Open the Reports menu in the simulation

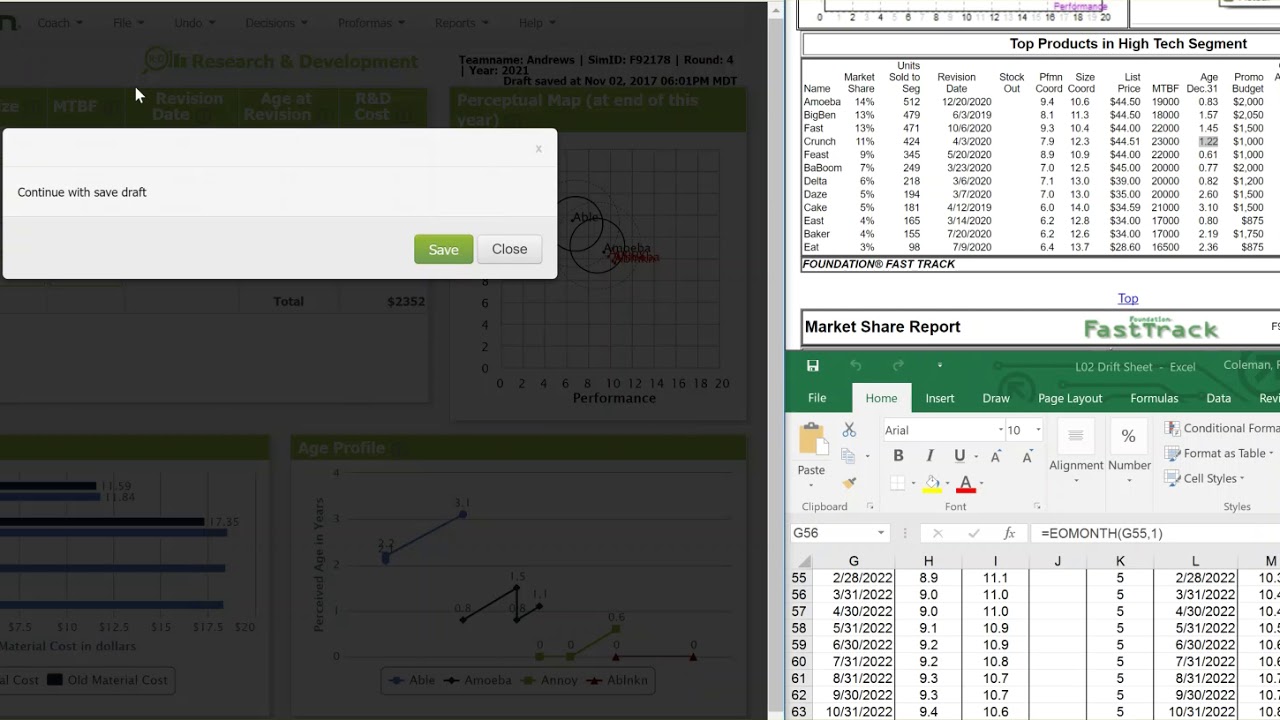(x=461, y=23)
